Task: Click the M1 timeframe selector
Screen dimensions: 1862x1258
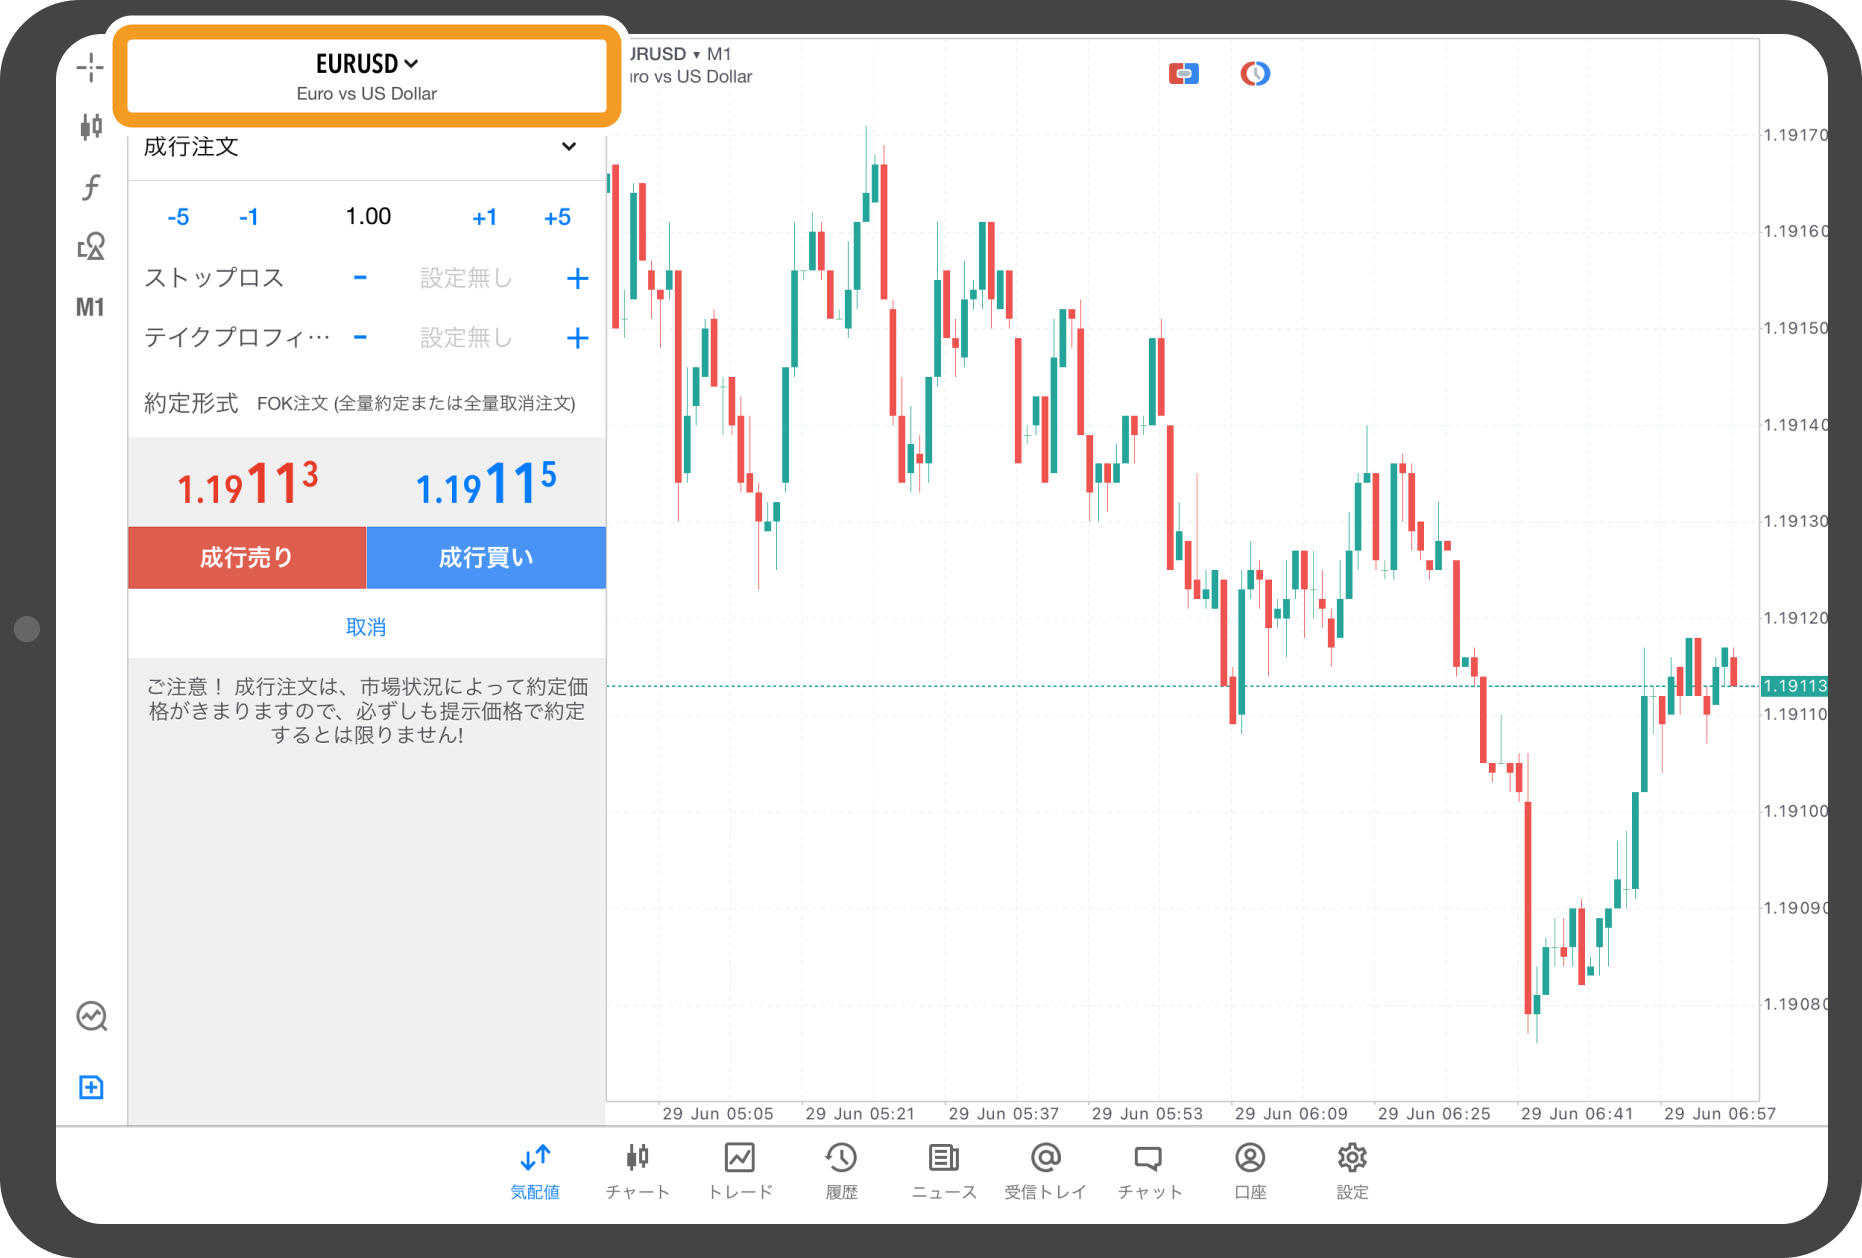Action: point(90,307)
